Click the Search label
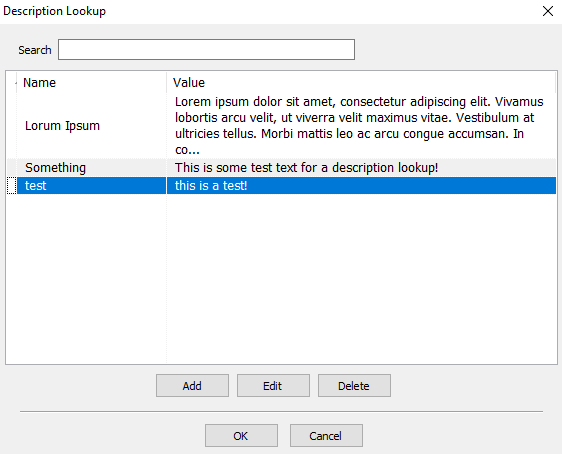 click(x=35, y=50)
